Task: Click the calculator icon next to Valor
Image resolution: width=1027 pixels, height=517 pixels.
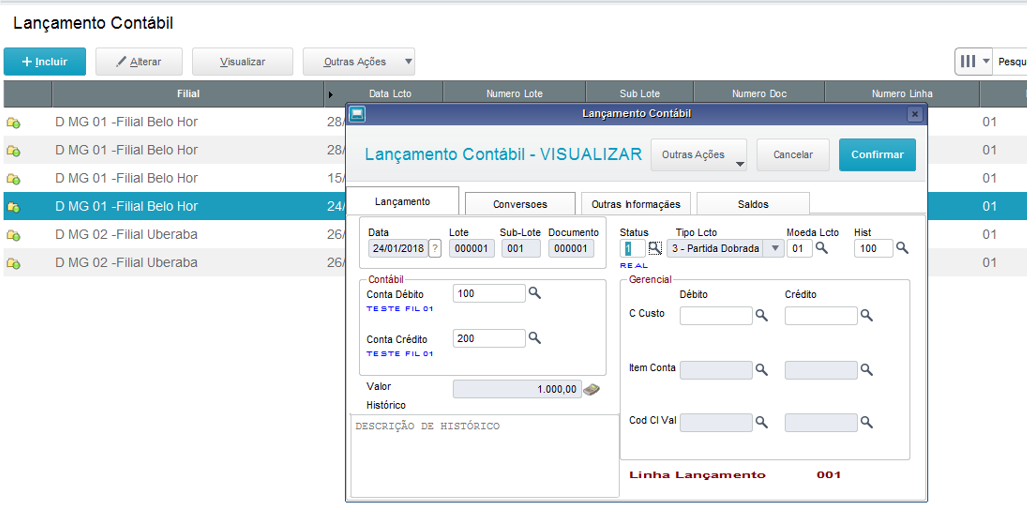Action: click(591, 389)
